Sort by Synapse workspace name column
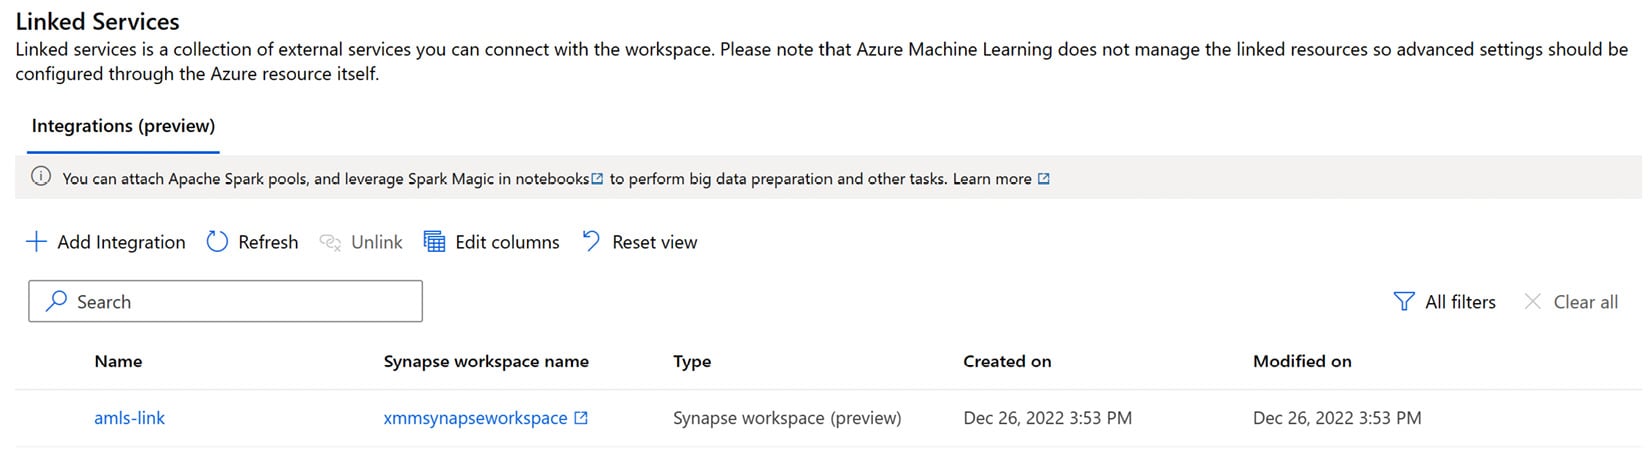Viewport: 1650px width, 454px height. pyautogui.click(x=486, y=361)
